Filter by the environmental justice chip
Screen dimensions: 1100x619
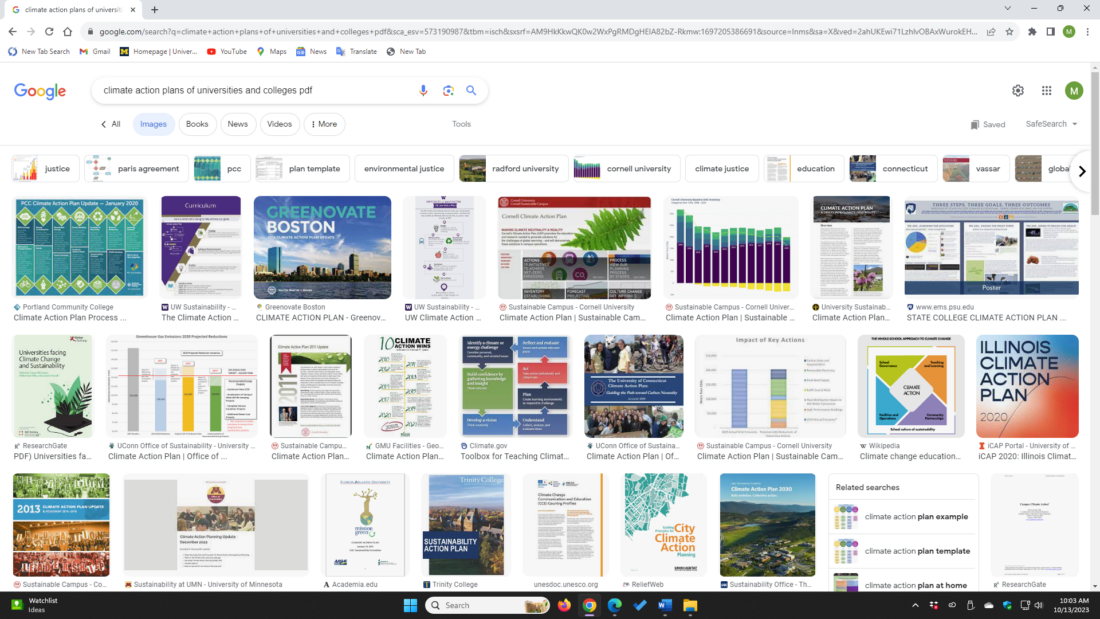[x=404, y=169]
